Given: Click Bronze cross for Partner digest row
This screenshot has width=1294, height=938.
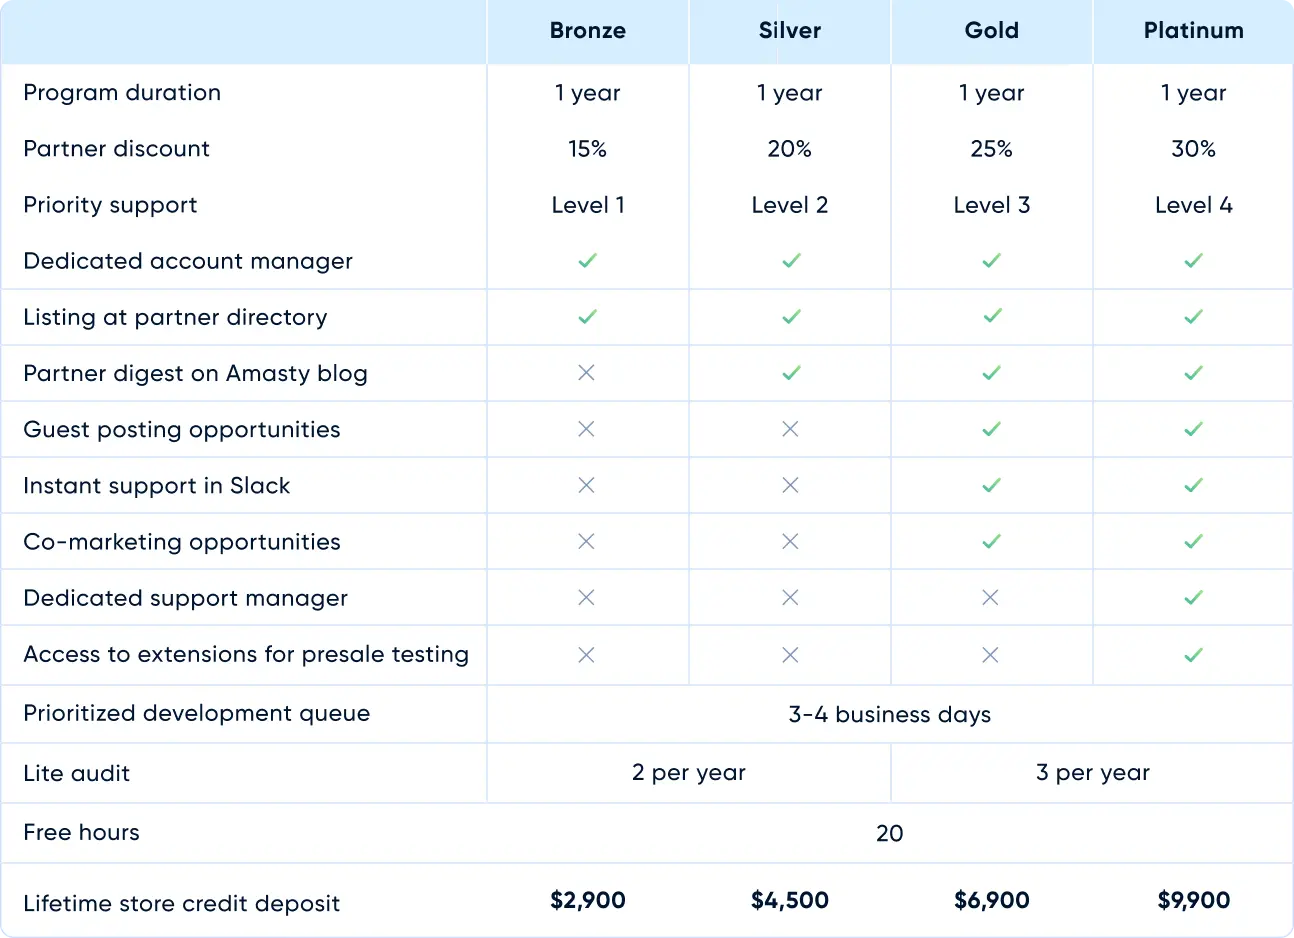Looking at the screenshot, I should pyautogui.click(x=587, y=373).
